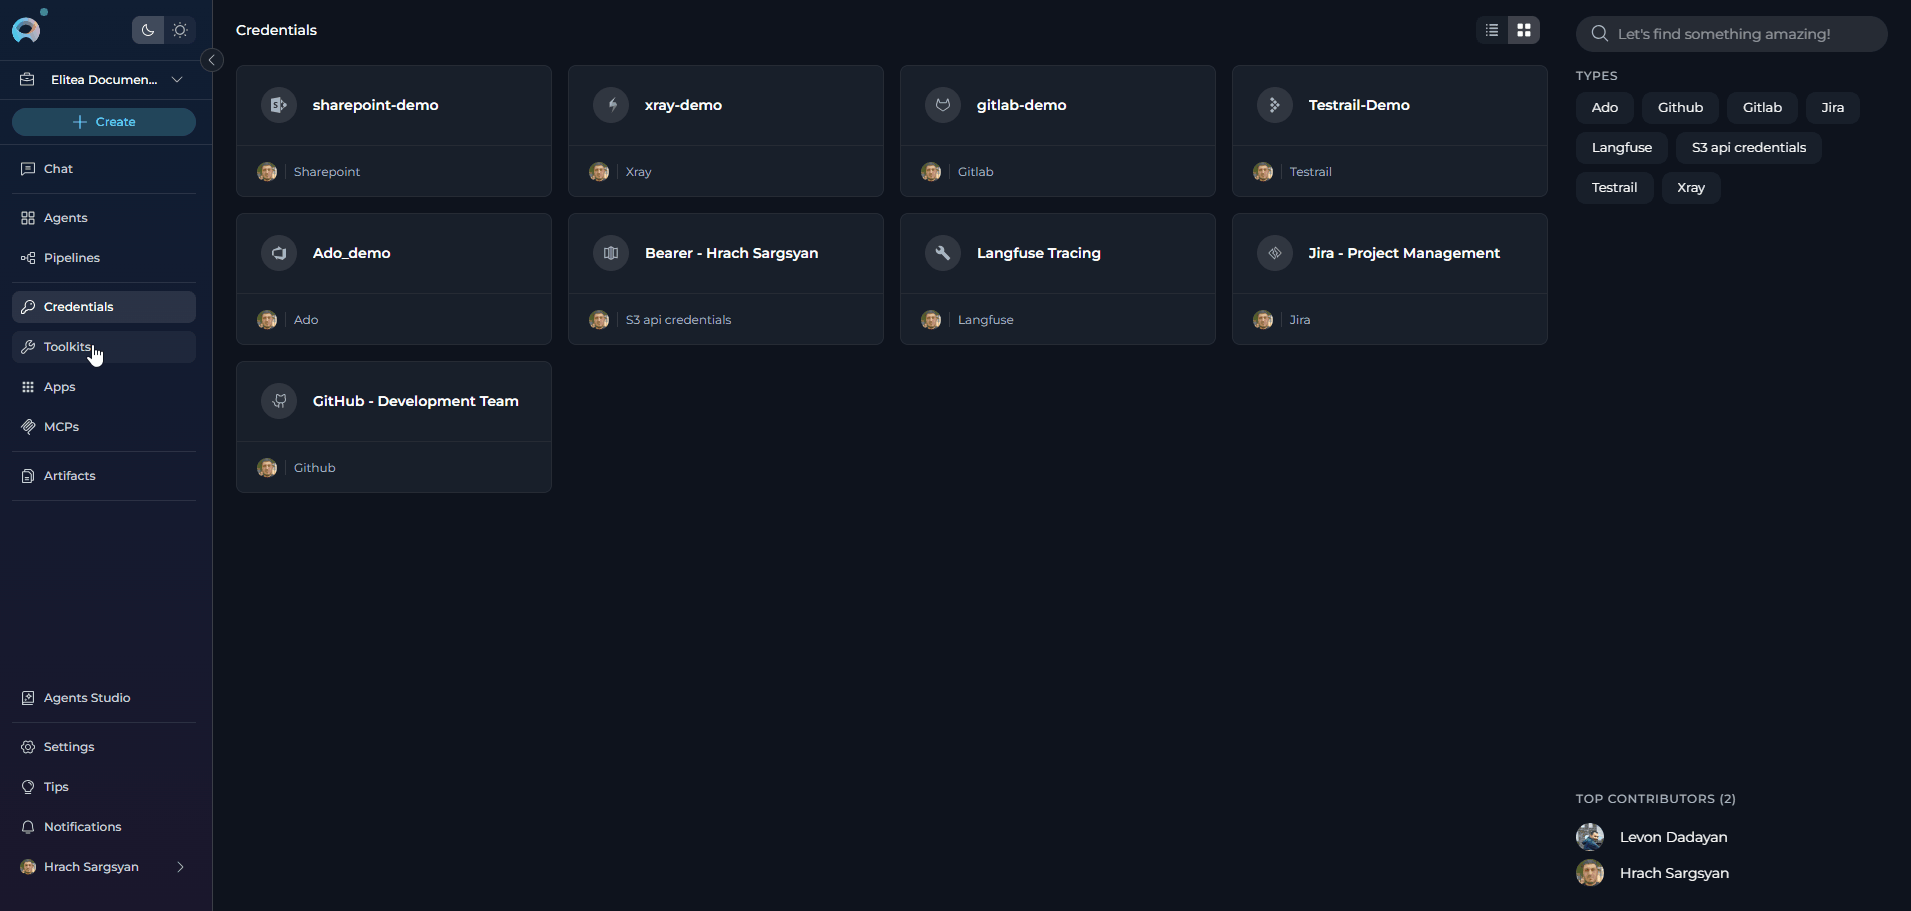Click author avatar on GitHub - Development Team card
Viewport: 1911px width, 911px height.
tap(267, 468)
